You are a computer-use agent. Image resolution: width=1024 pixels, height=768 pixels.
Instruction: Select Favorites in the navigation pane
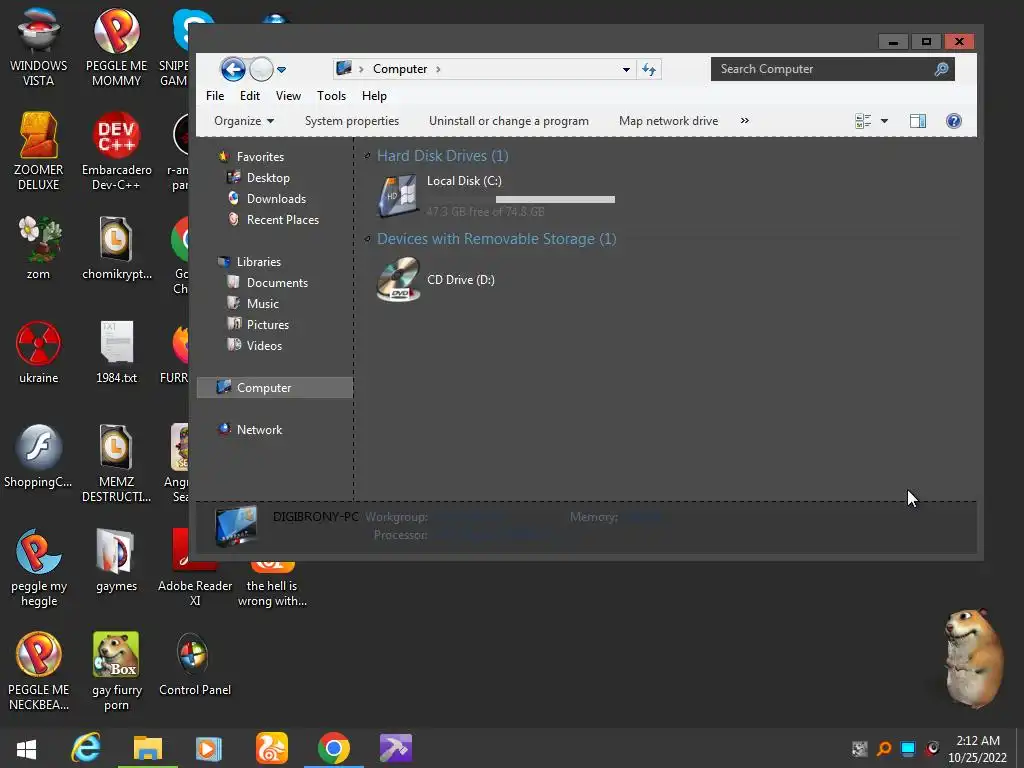(260, 157)
